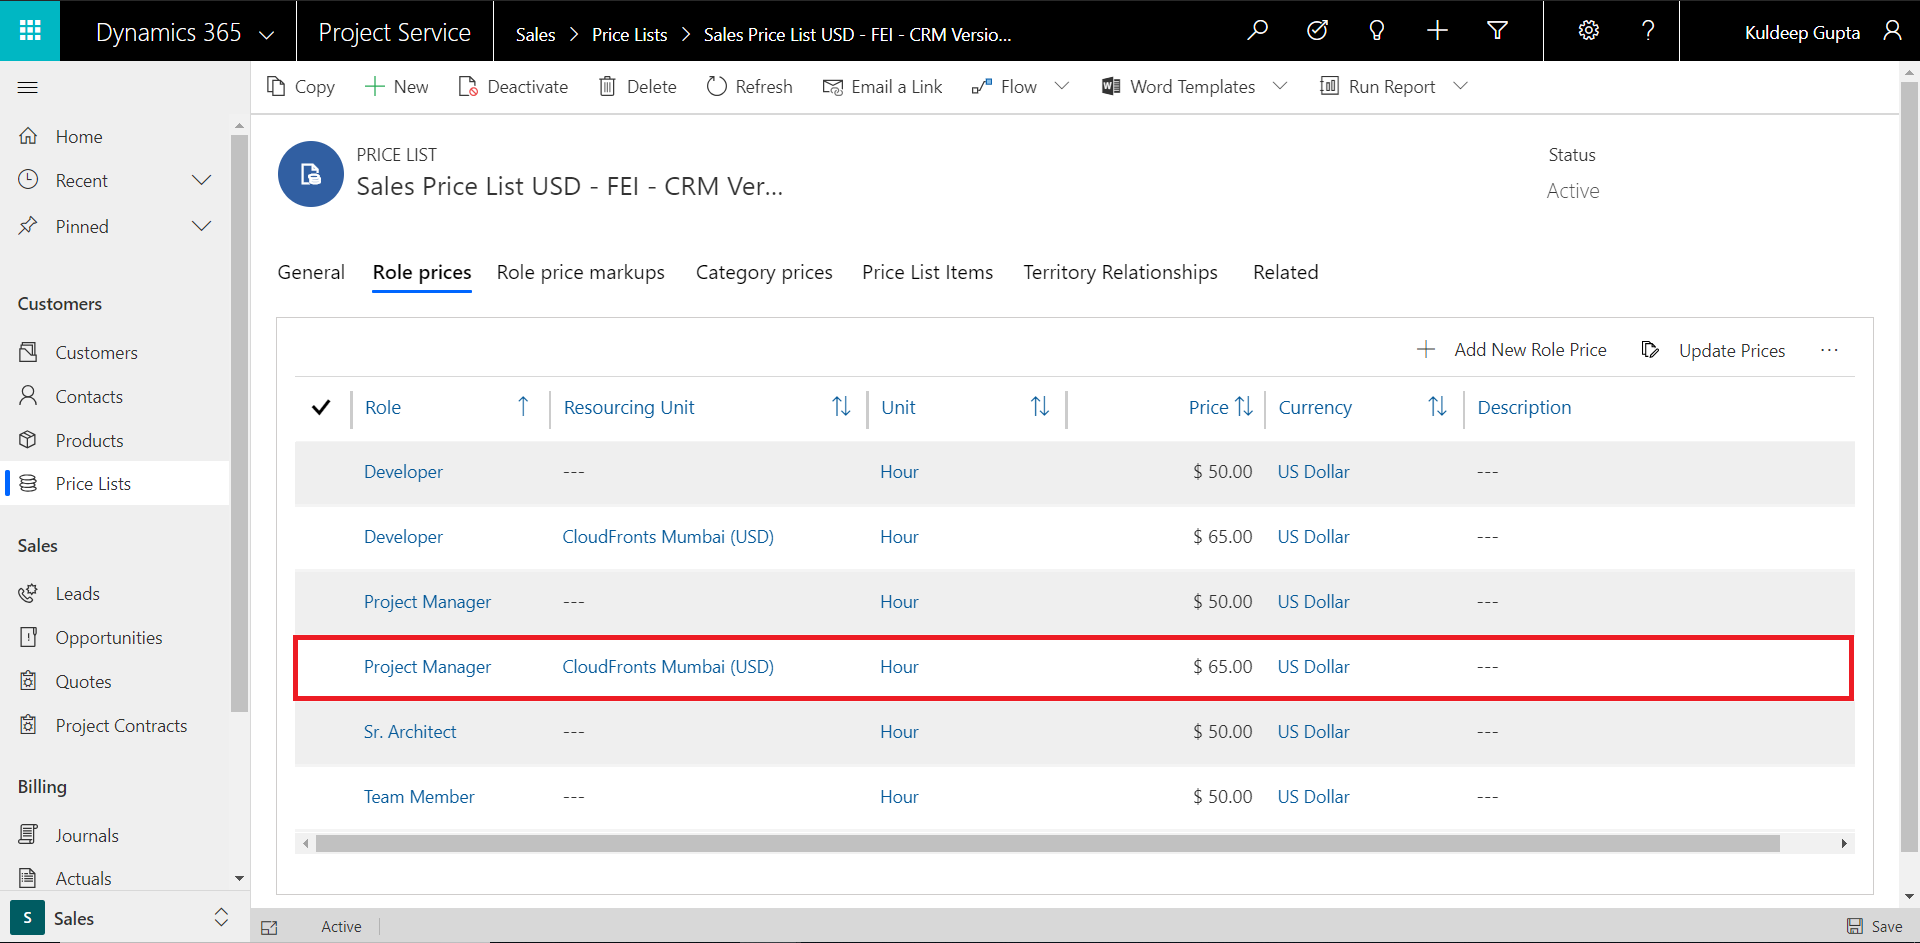
Task: Sort by Resourcing Unit column
Action: [x=841, y=406]
